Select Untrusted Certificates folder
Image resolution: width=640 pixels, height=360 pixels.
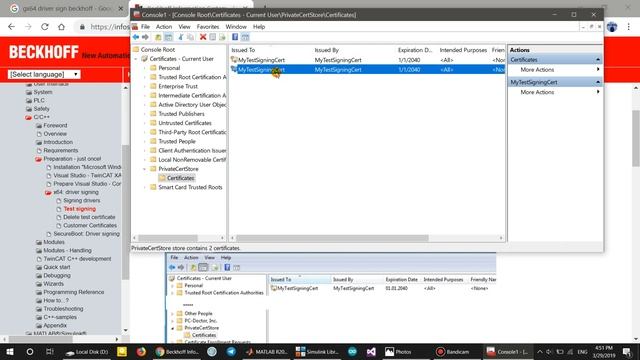185,123
